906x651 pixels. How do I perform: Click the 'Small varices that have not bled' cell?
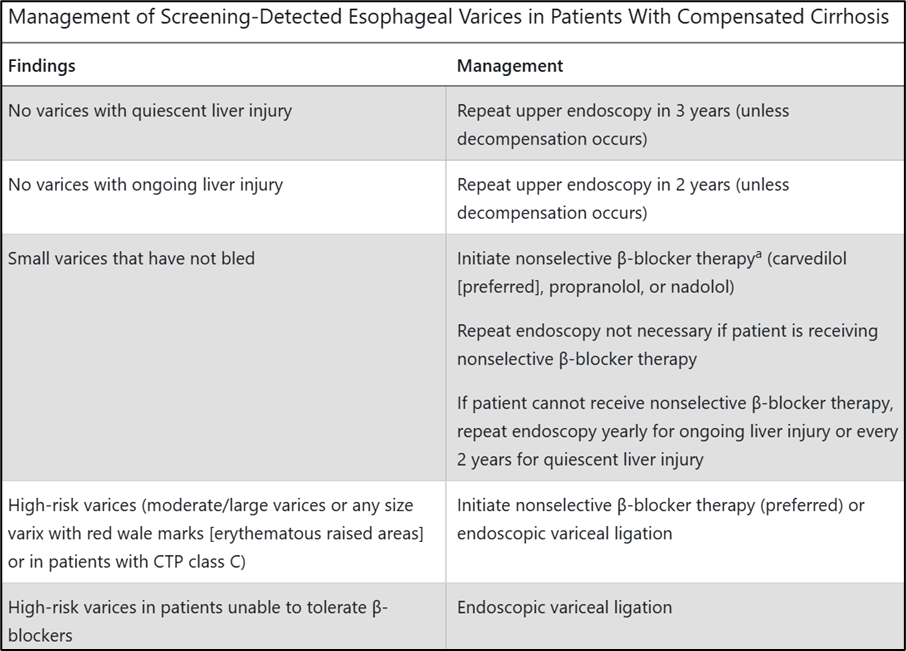pyautogui.click(x=224, y=358)
